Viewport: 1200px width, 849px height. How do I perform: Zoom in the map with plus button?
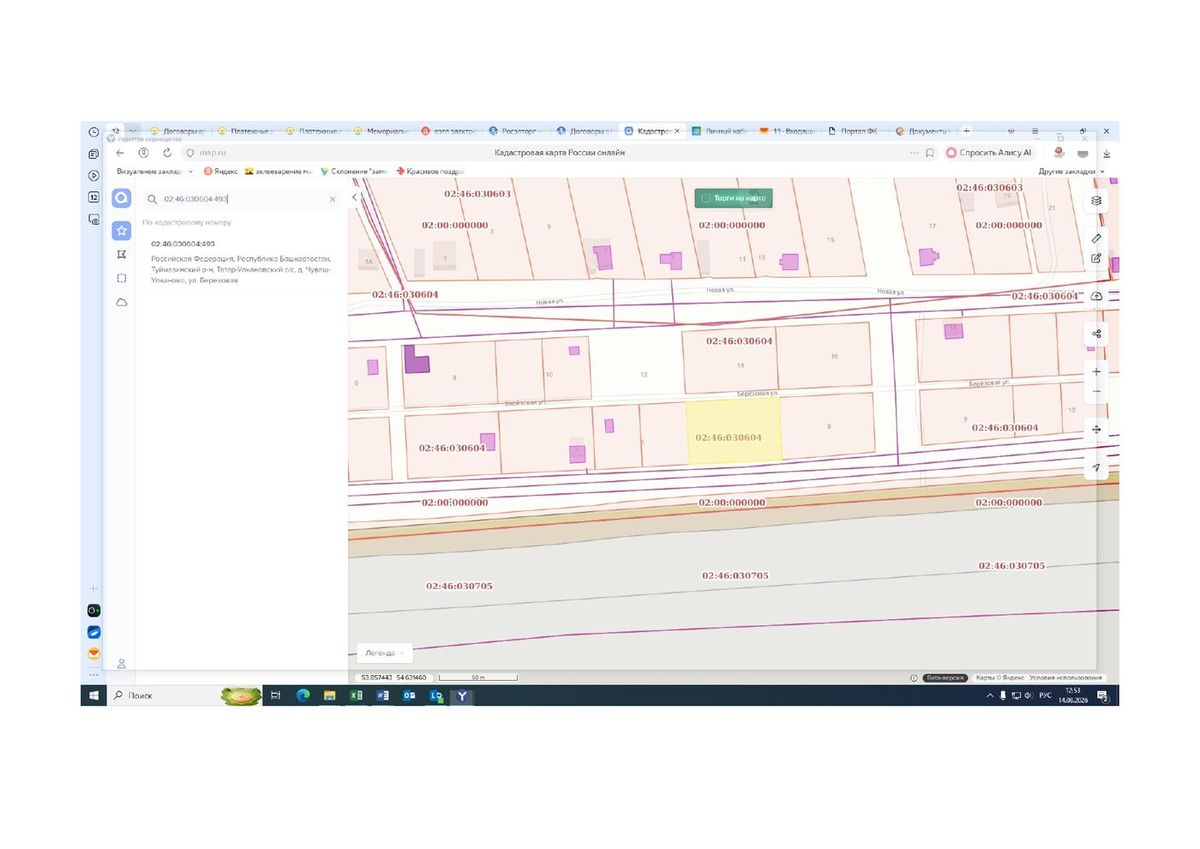point(1097,372)
